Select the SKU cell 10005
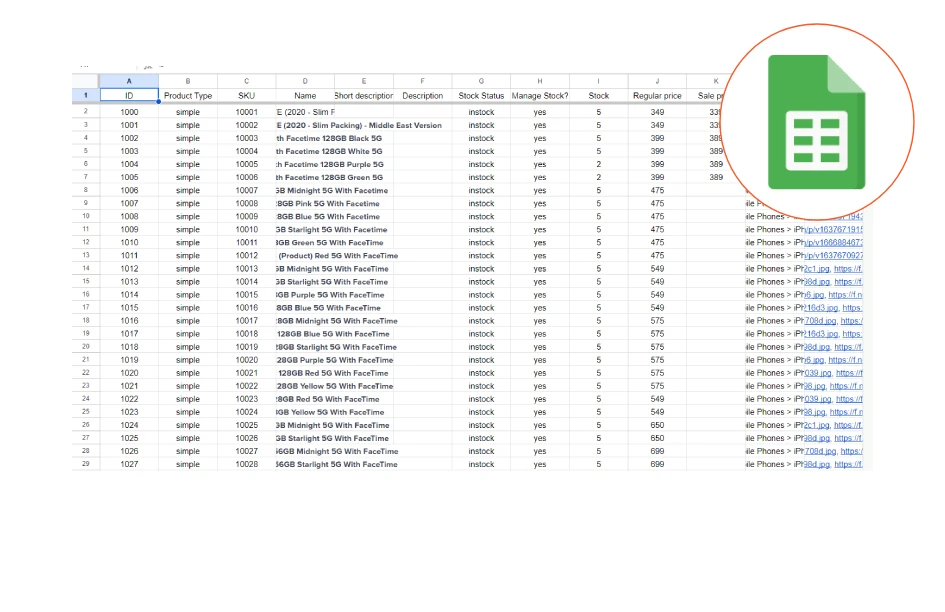945x612 pixels. [x=246, y=164]
